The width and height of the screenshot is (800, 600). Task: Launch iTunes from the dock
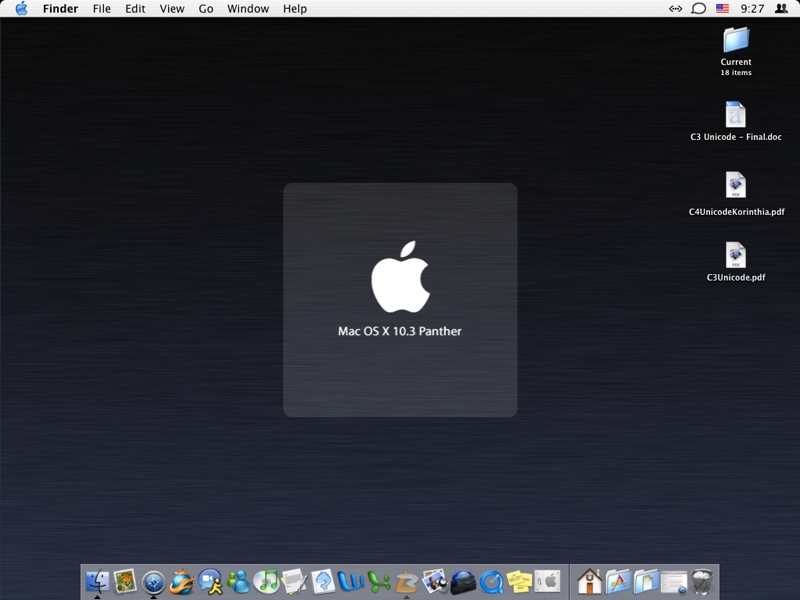pos(266,581)
